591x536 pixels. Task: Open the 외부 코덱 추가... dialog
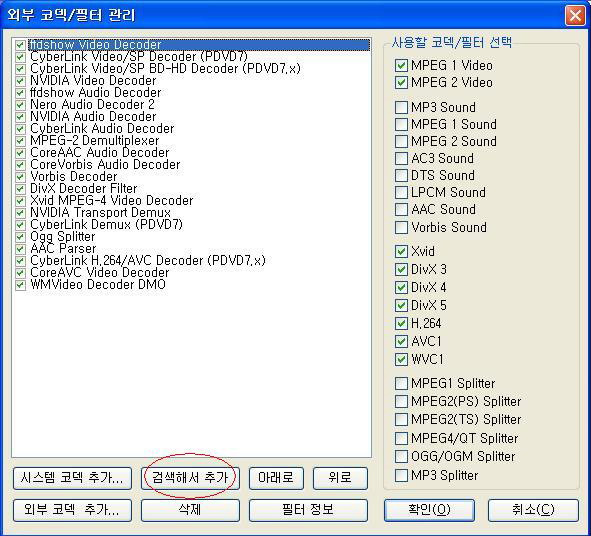(x=72, y=510)
